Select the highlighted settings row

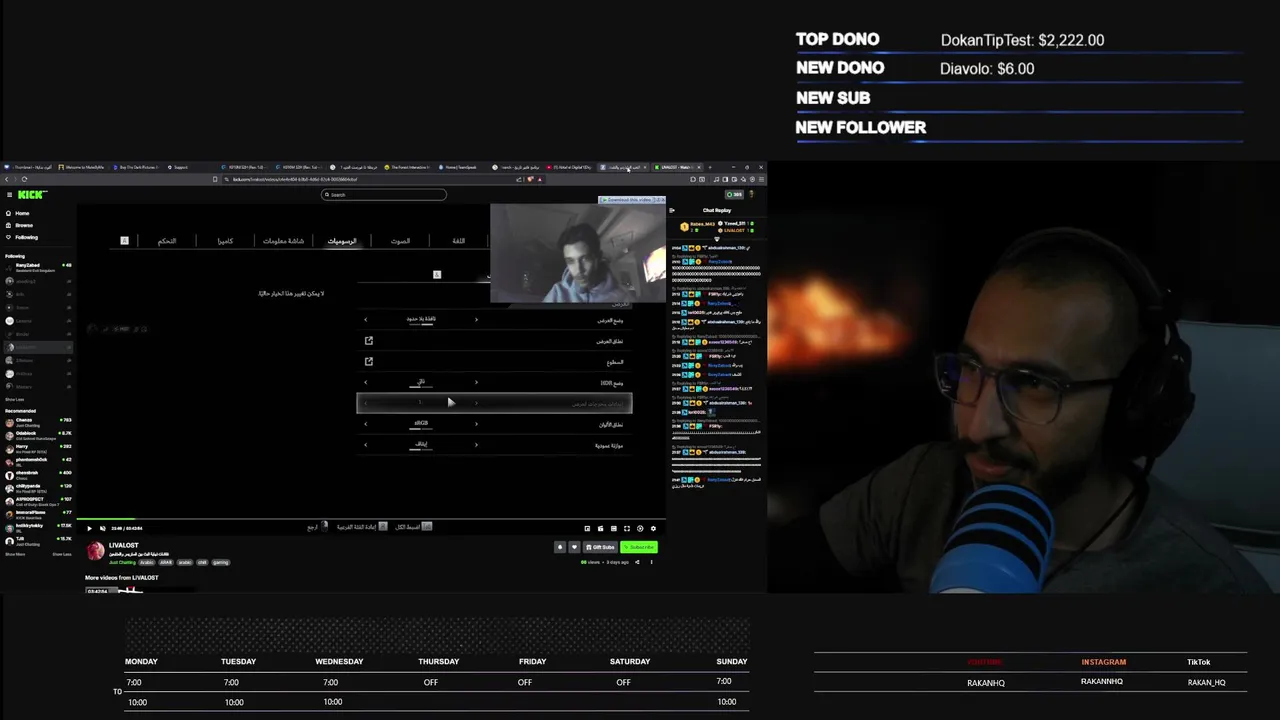coord(494,403)
